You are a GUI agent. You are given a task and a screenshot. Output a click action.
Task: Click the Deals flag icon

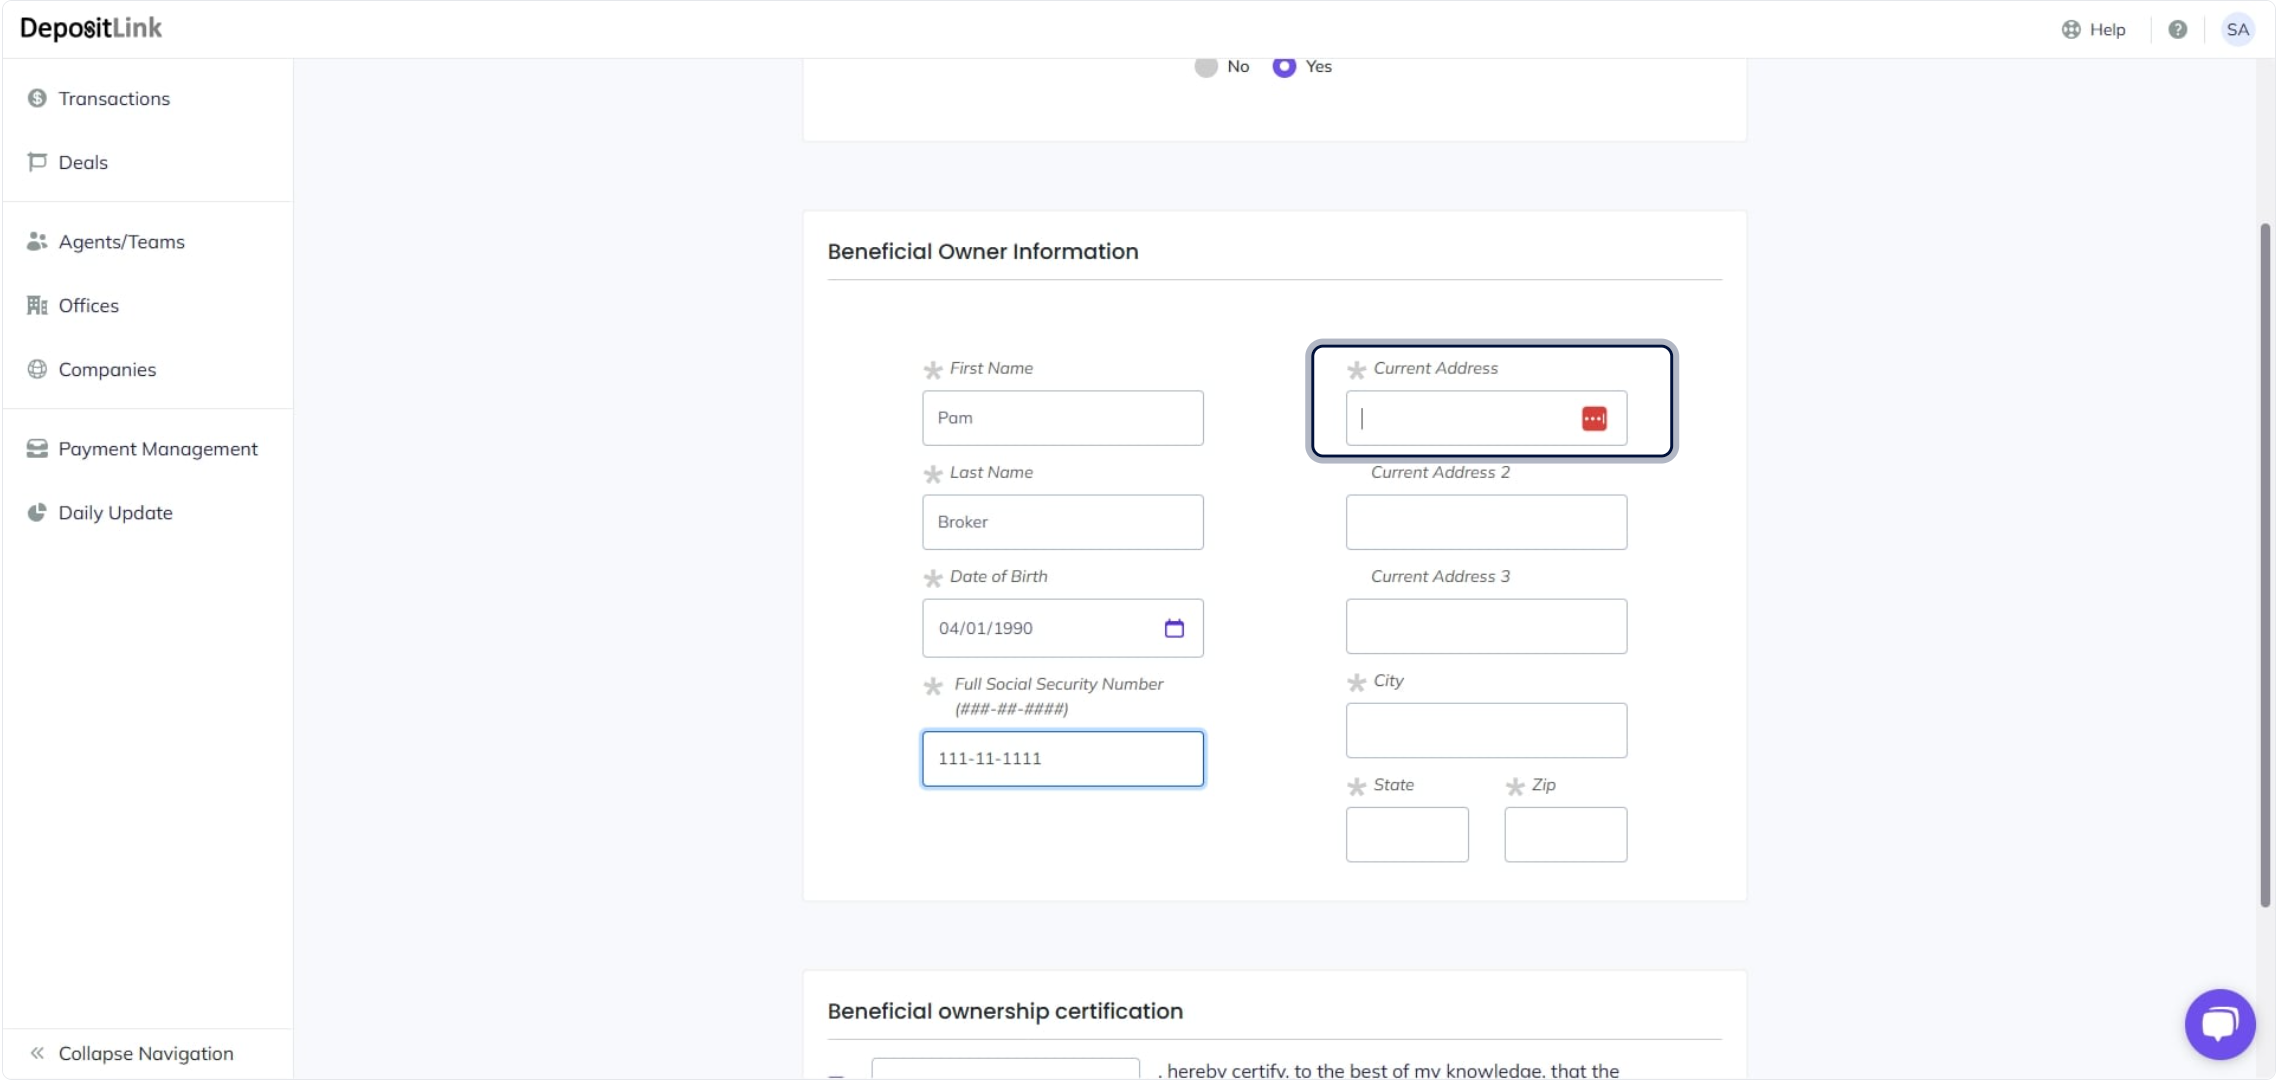(x=37, y=162)
